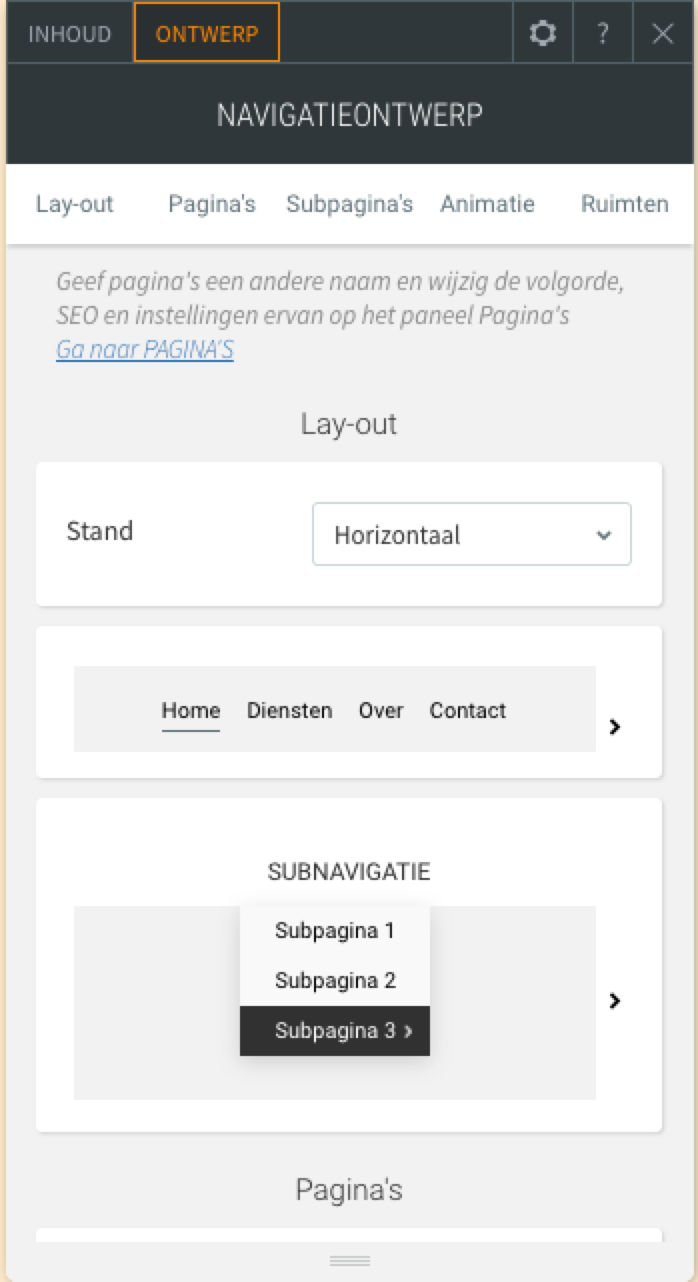The height and width of the screenshot is (1282, 698).
Task: Click the help question mark icon
Action: [602, 34]
